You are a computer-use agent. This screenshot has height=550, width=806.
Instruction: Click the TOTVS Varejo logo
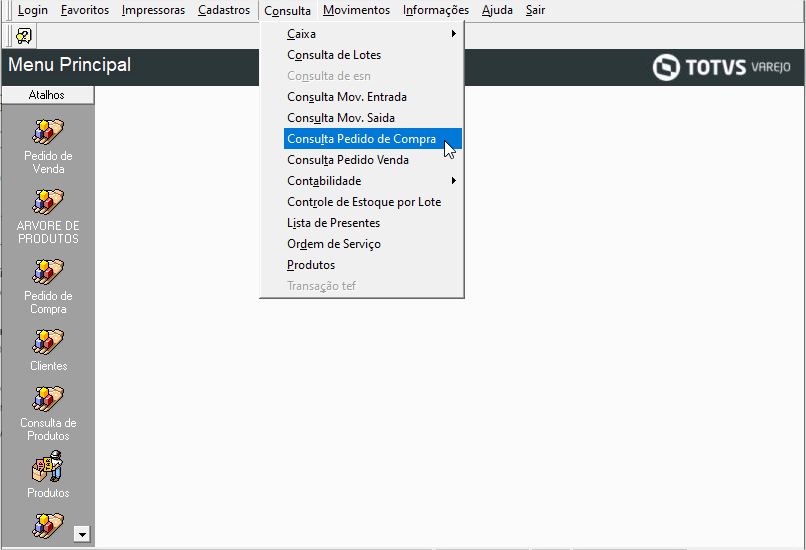pyautogui.click(x=721, y=67)
